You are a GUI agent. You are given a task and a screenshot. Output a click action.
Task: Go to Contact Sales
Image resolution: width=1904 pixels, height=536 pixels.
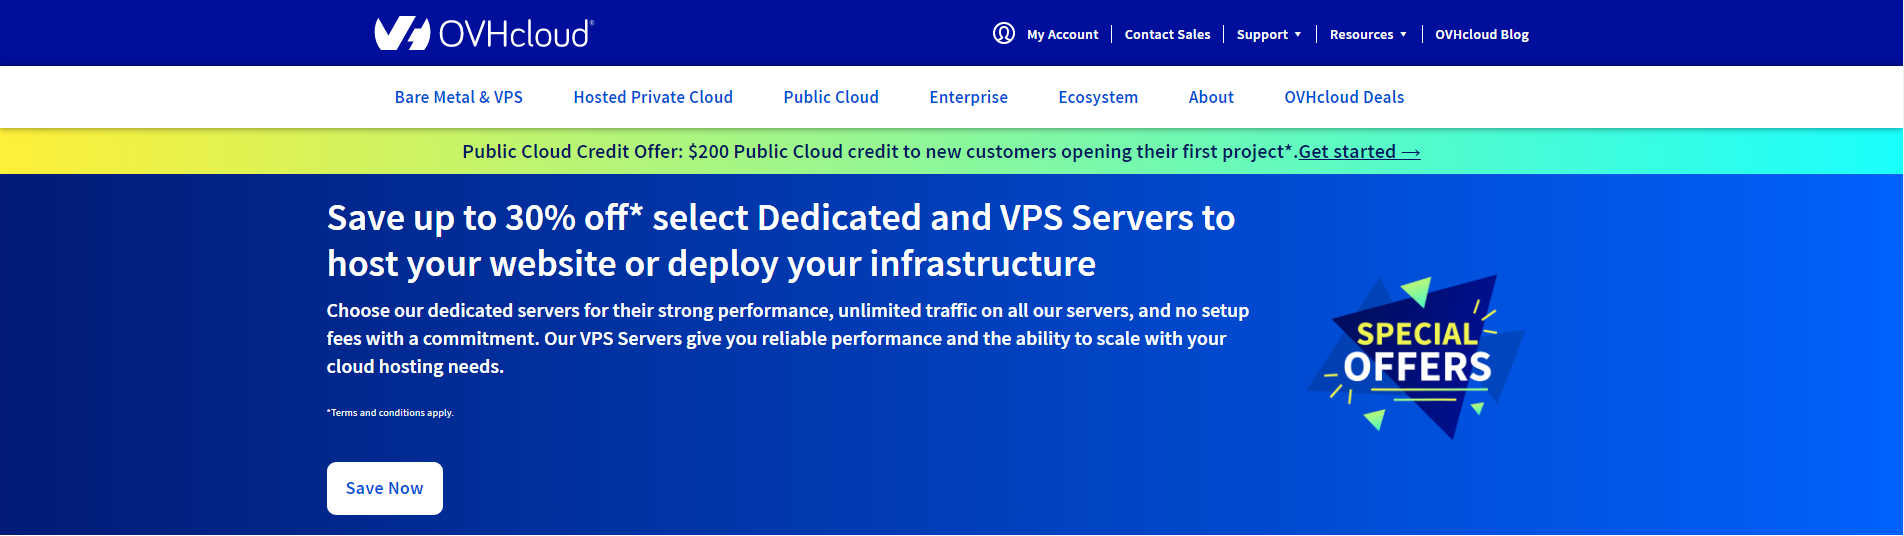pos(1167,34)
